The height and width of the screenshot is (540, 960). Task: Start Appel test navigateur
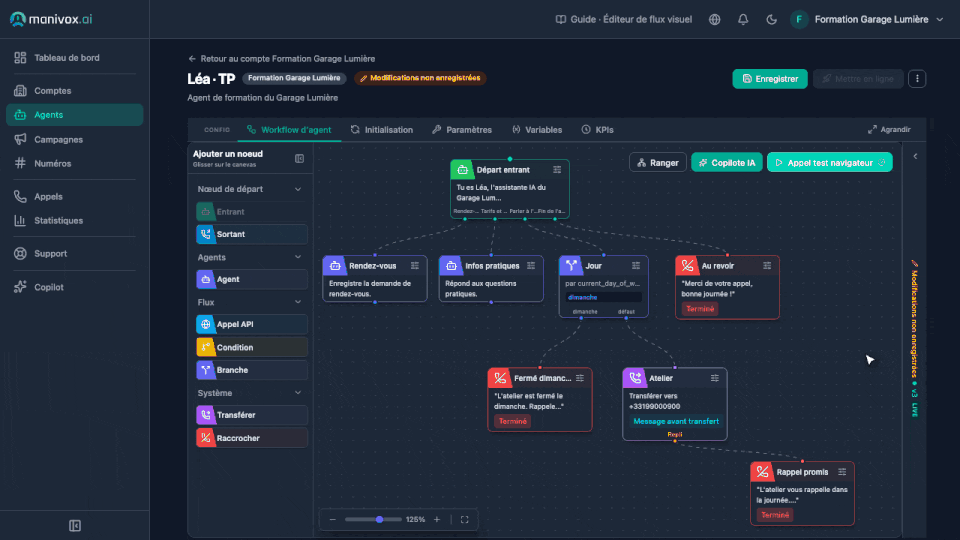[x=830, y=163]
